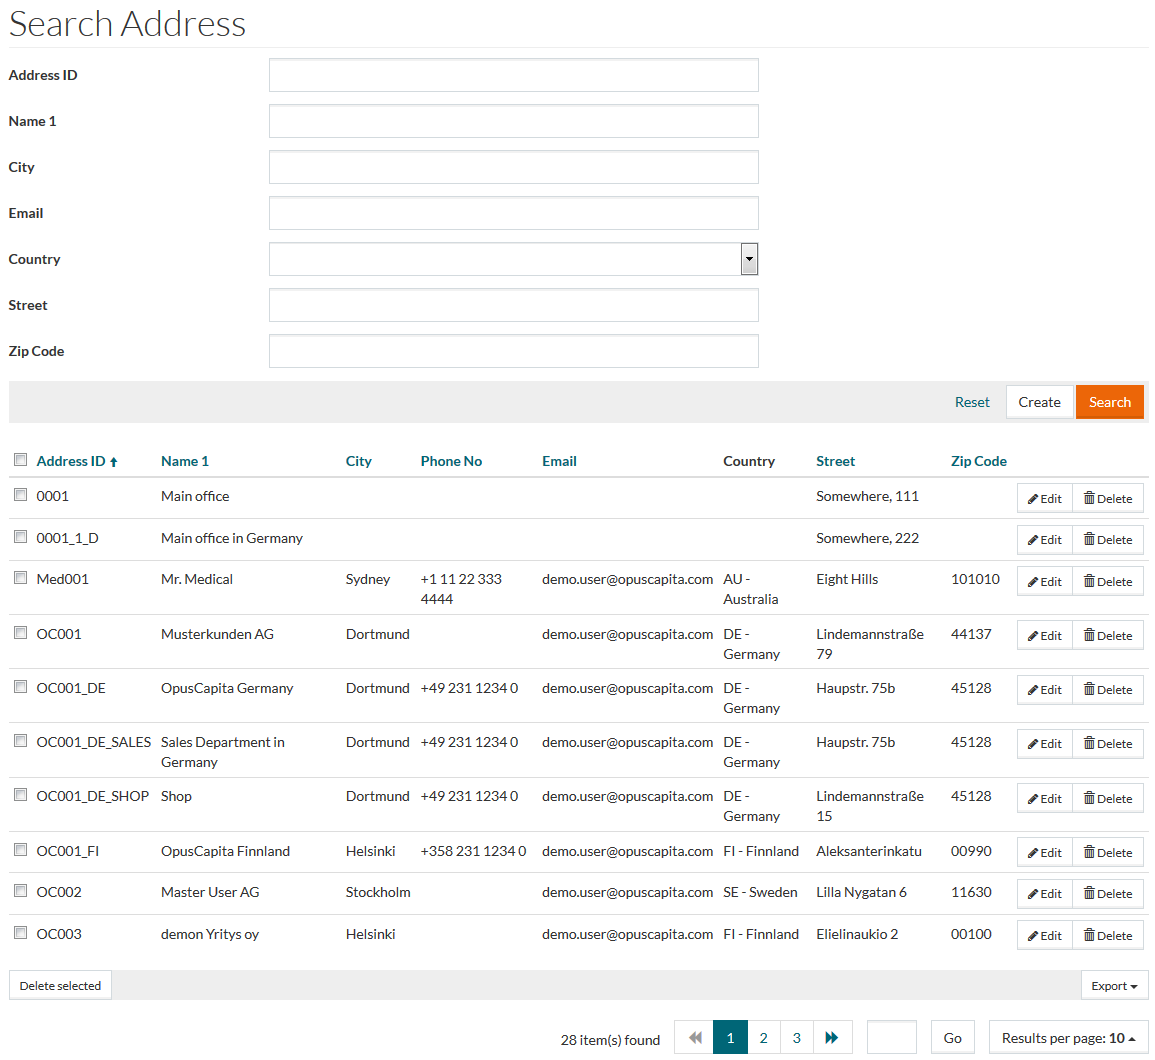Select the checkbox for Med001 row

pyautogui.click(x=20, y=578)
